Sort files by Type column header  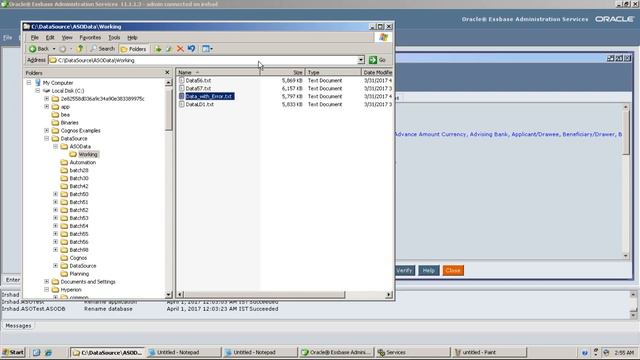coord(333,72)
